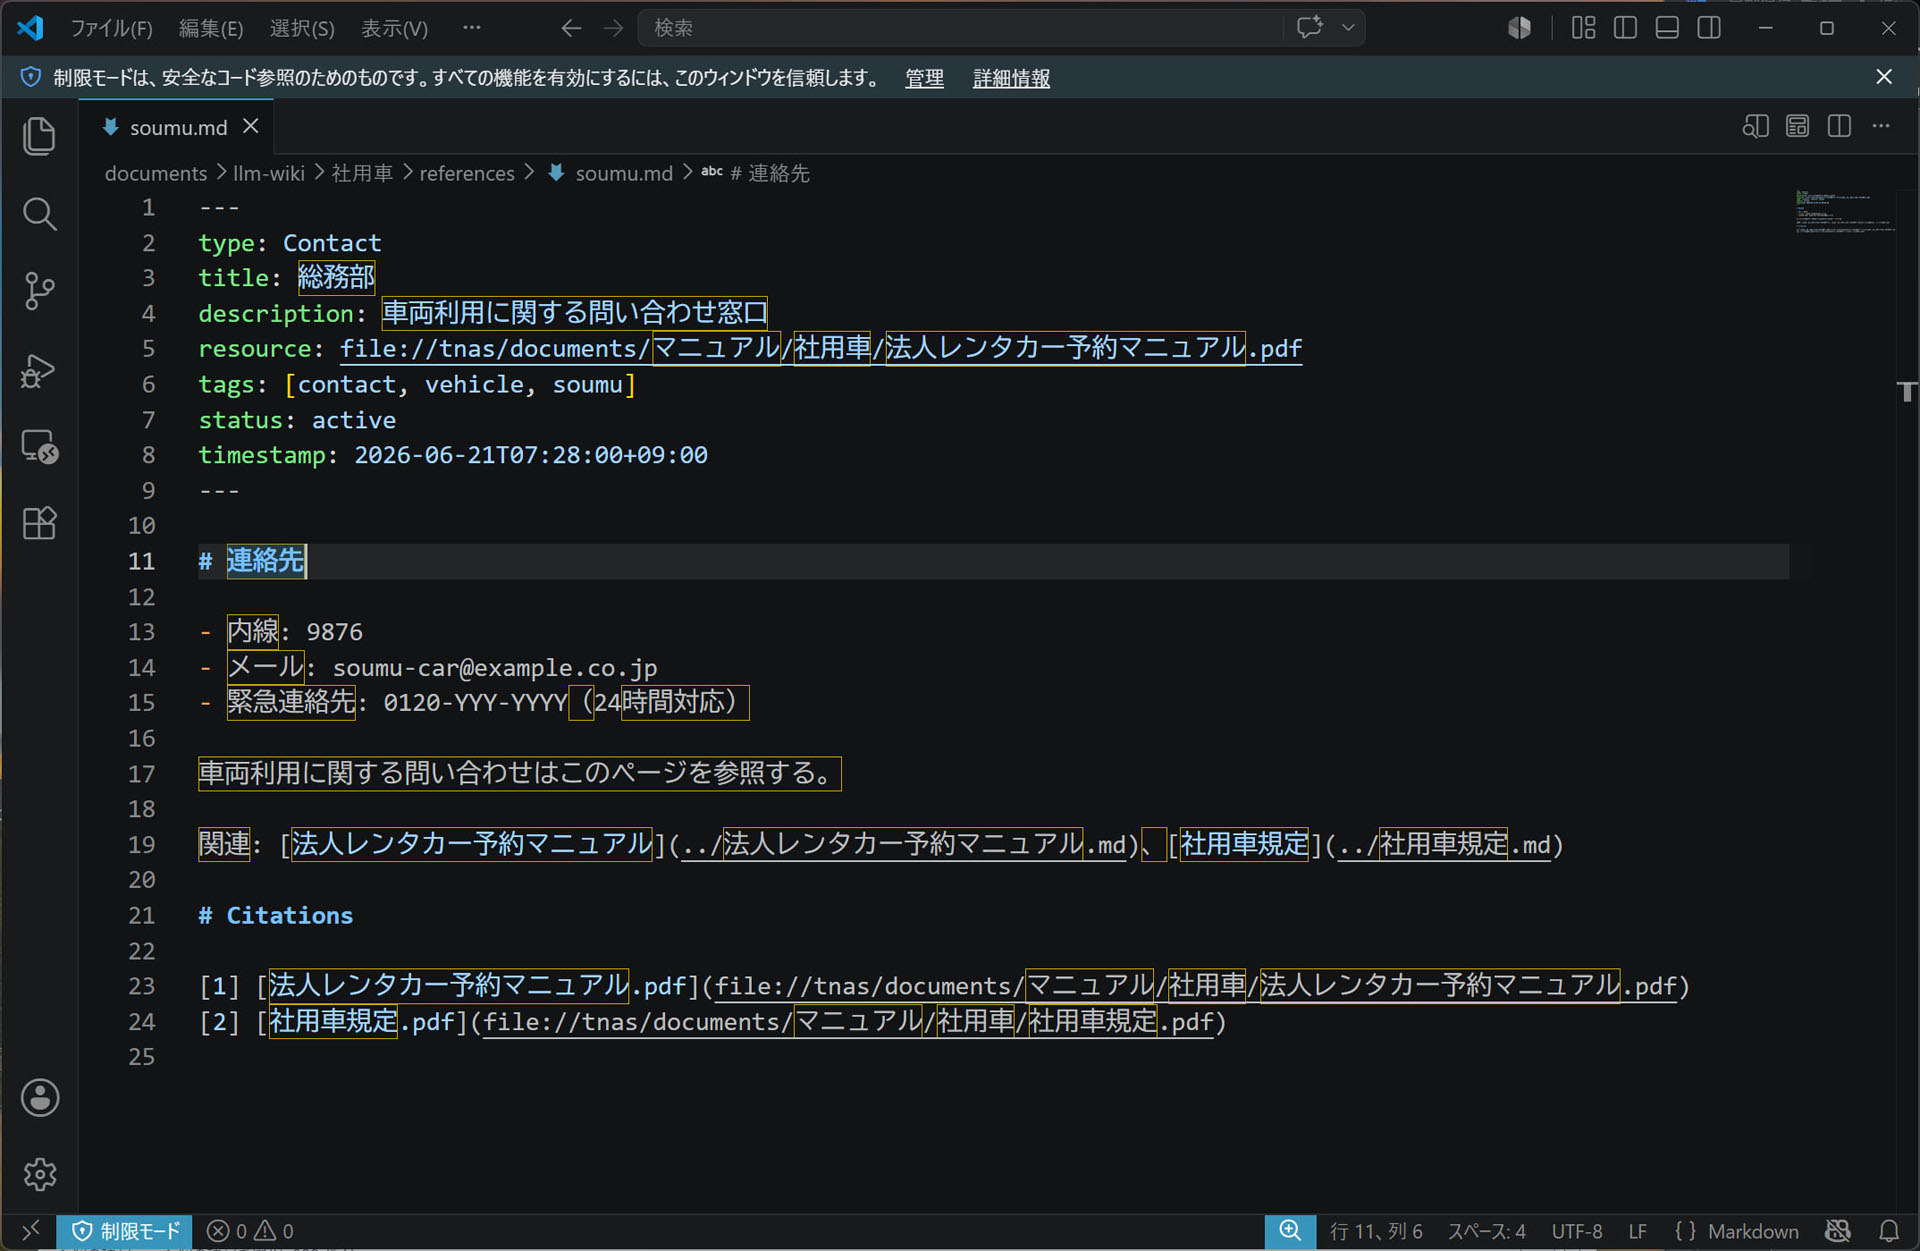Open the Search view in activity bar

pos(39,213)
